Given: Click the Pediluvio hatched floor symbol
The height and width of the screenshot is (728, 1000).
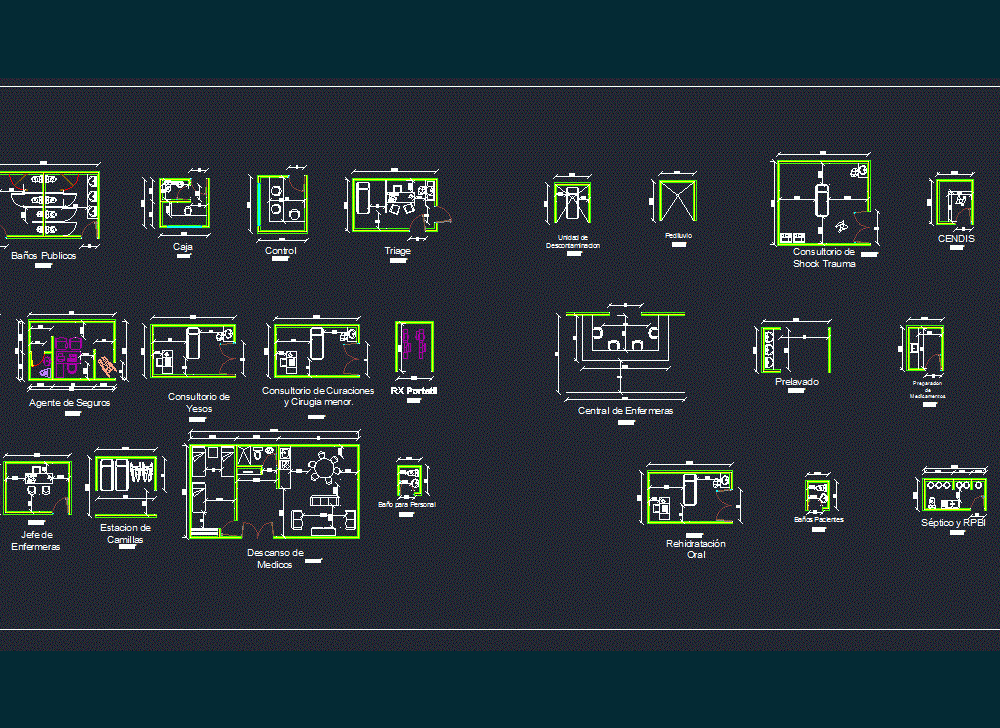Looking at the screenshot, I should [676, 200].
